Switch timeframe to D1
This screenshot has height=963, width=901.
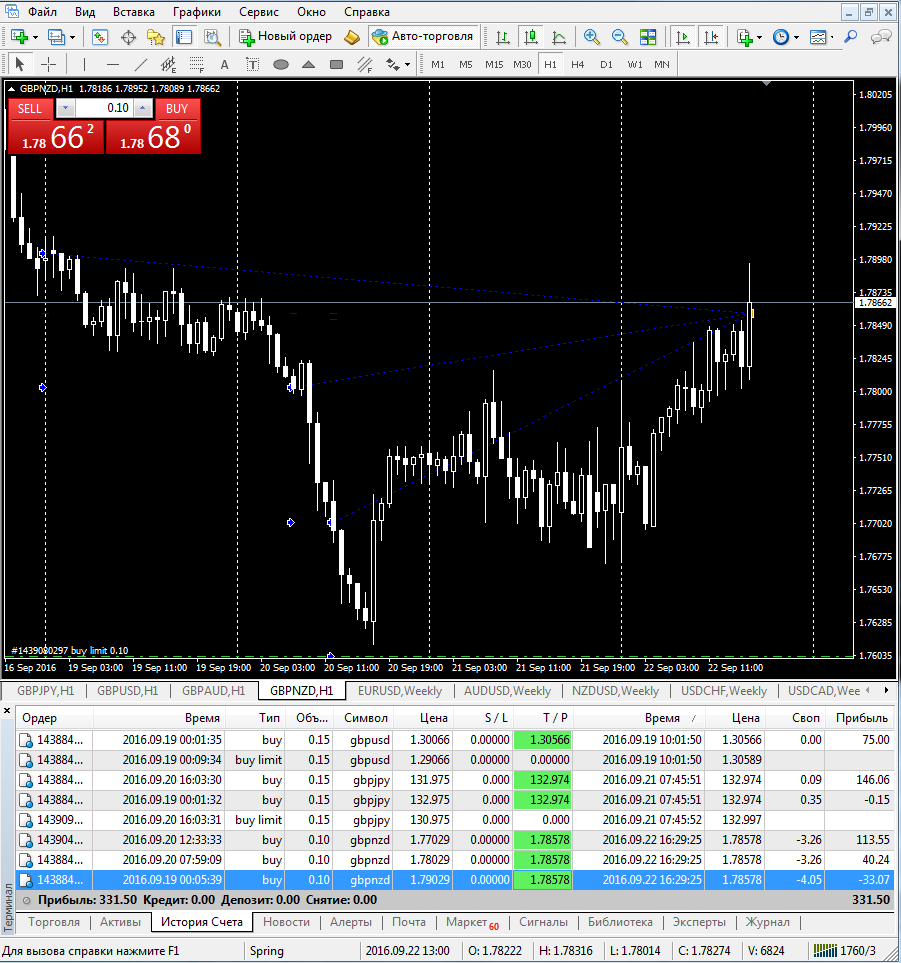[606, 64]
